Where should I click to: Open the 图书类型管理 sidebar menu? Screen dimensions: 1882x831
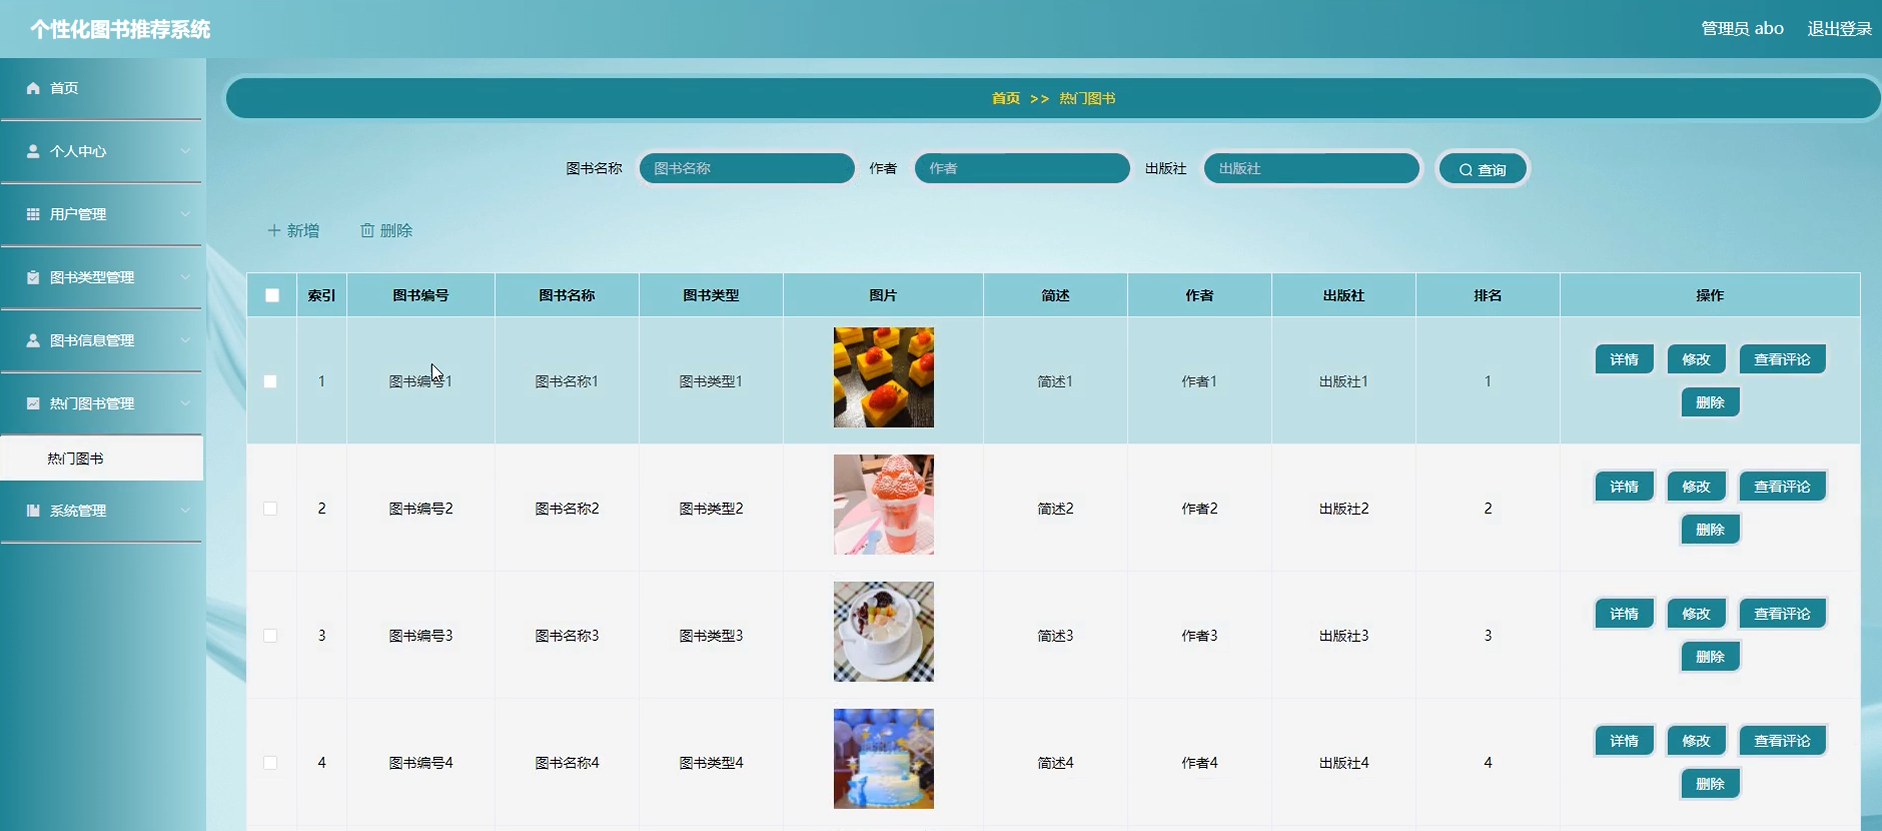[x=102, y=277]
